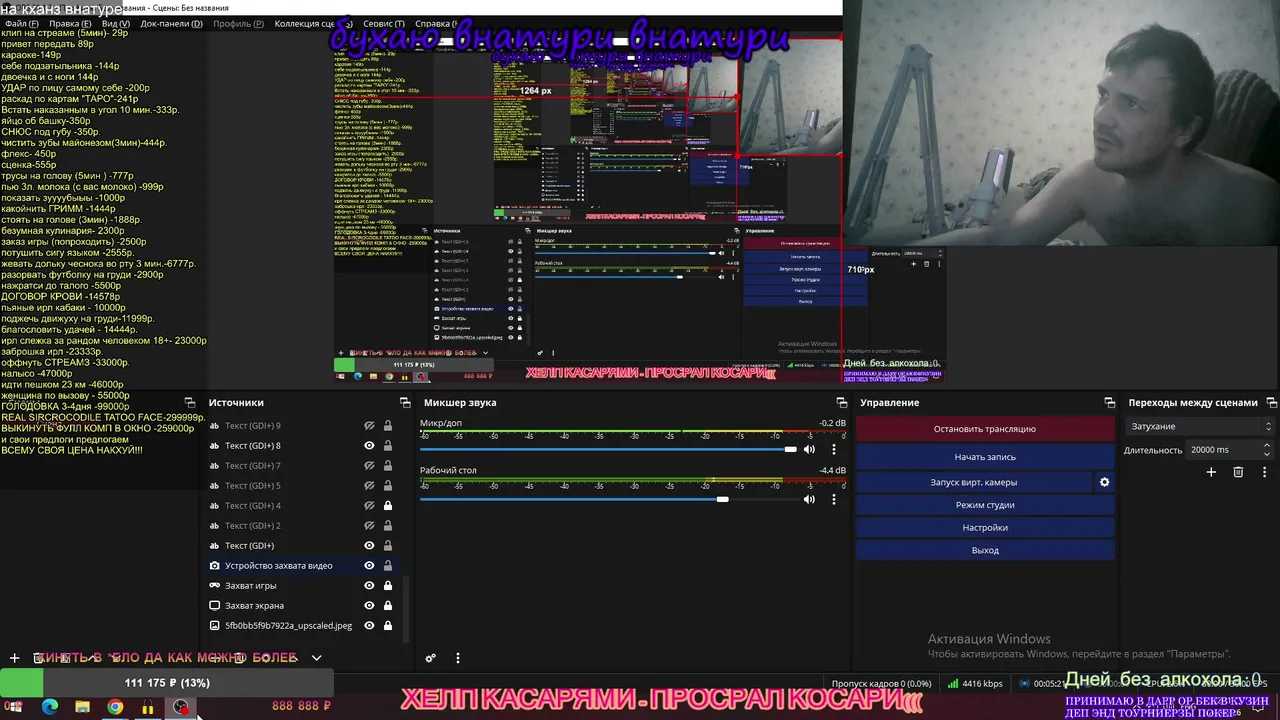This screenshot has width=1280, height=720.
Task: Undock the Микшер звука panel
Action: pos(841,403)
